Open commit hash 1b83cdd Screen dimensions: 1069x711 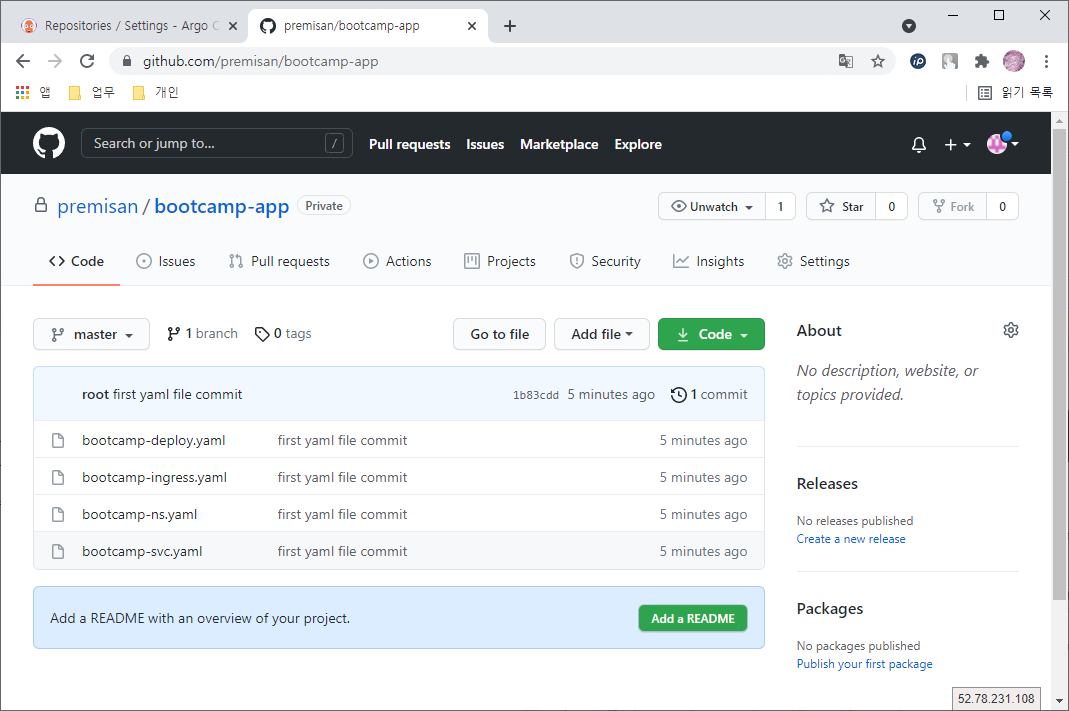click(536, 395)
